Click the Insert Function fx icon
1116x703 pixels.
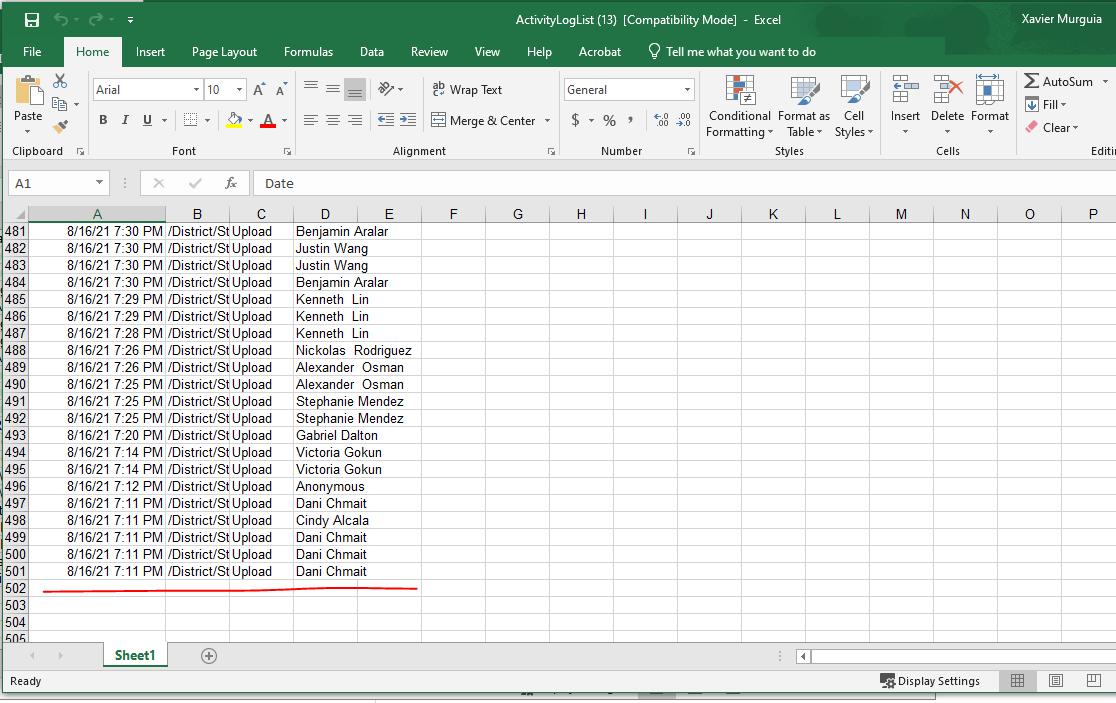[x=231, y=184]
